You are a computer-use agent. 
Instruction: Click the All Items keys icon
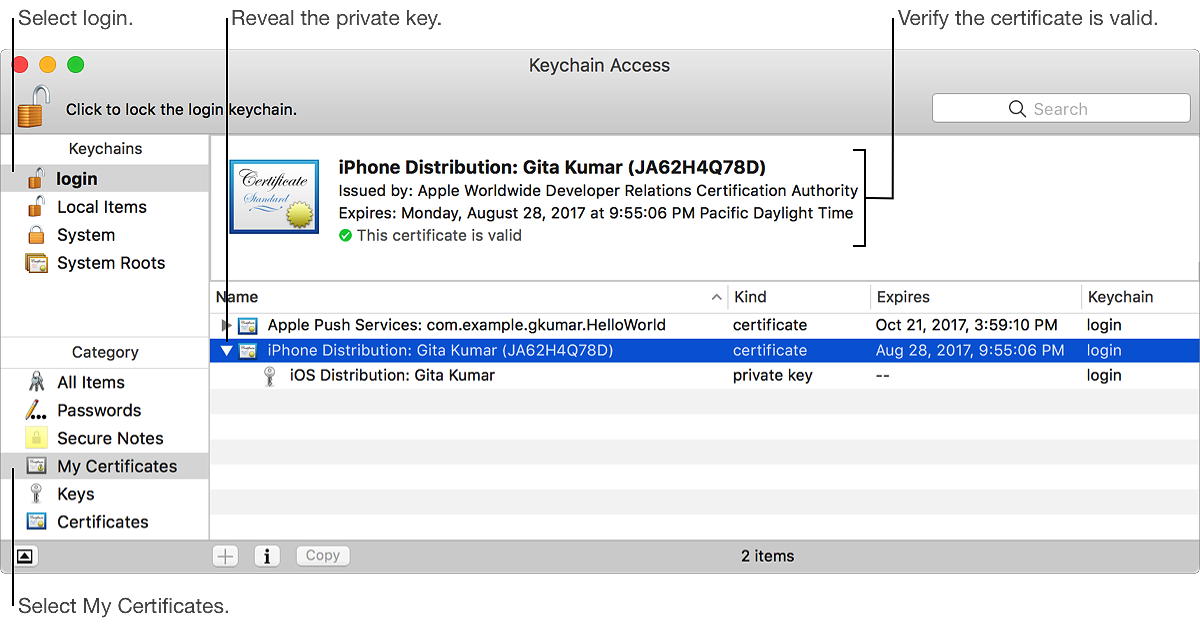(37, 382)
